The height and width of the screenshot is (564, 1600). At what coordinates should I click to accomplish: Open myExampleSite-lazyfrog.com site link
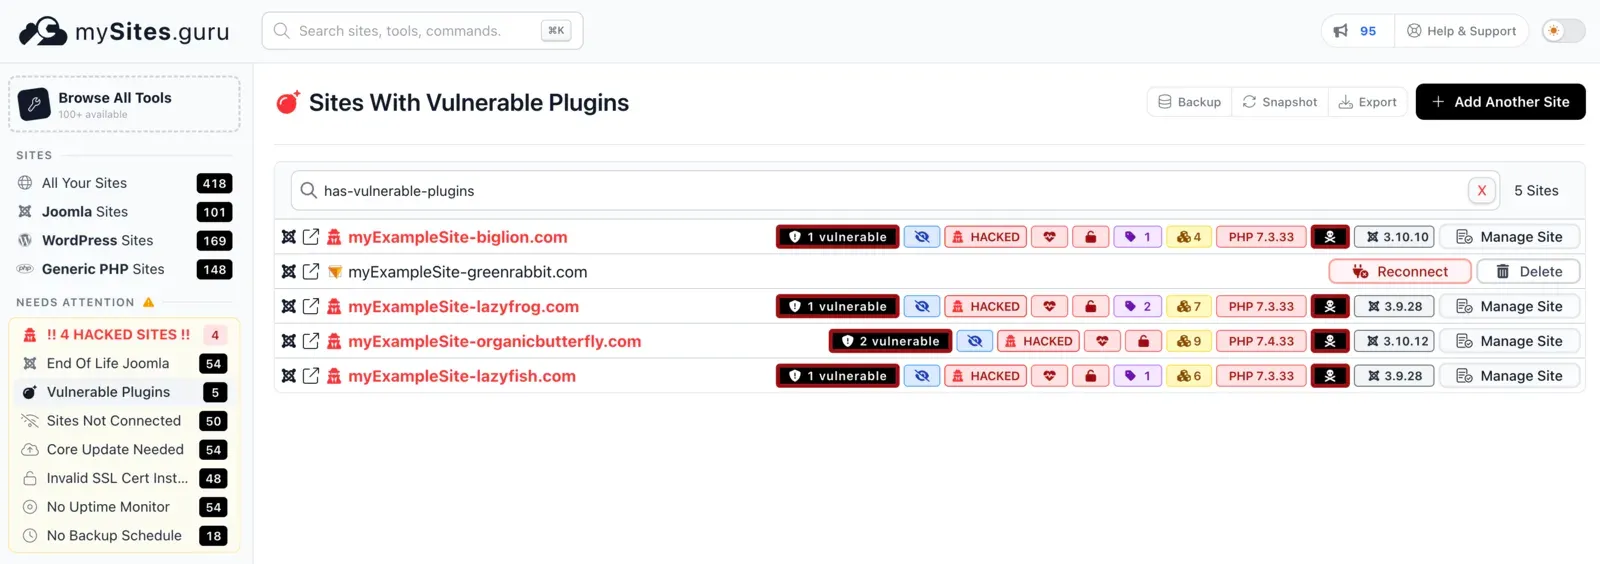click(463, 307)
